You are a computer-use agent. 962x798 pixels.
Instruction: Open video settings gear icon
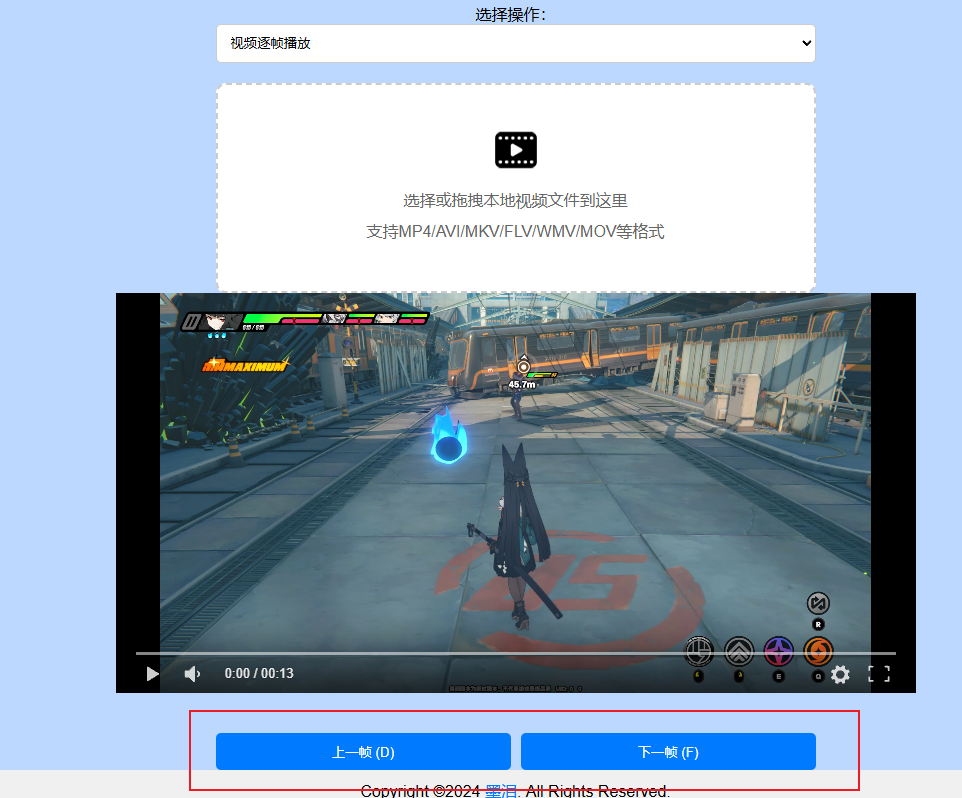840,674
